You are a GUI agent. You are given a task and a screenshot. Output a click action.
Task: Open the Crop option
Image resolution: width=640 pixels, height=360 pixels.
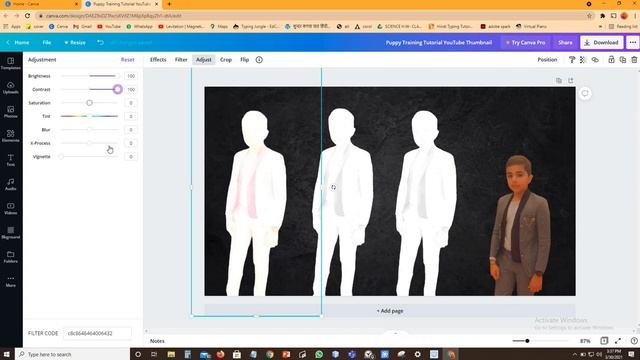pyautogui.click(x=226, y=60)
